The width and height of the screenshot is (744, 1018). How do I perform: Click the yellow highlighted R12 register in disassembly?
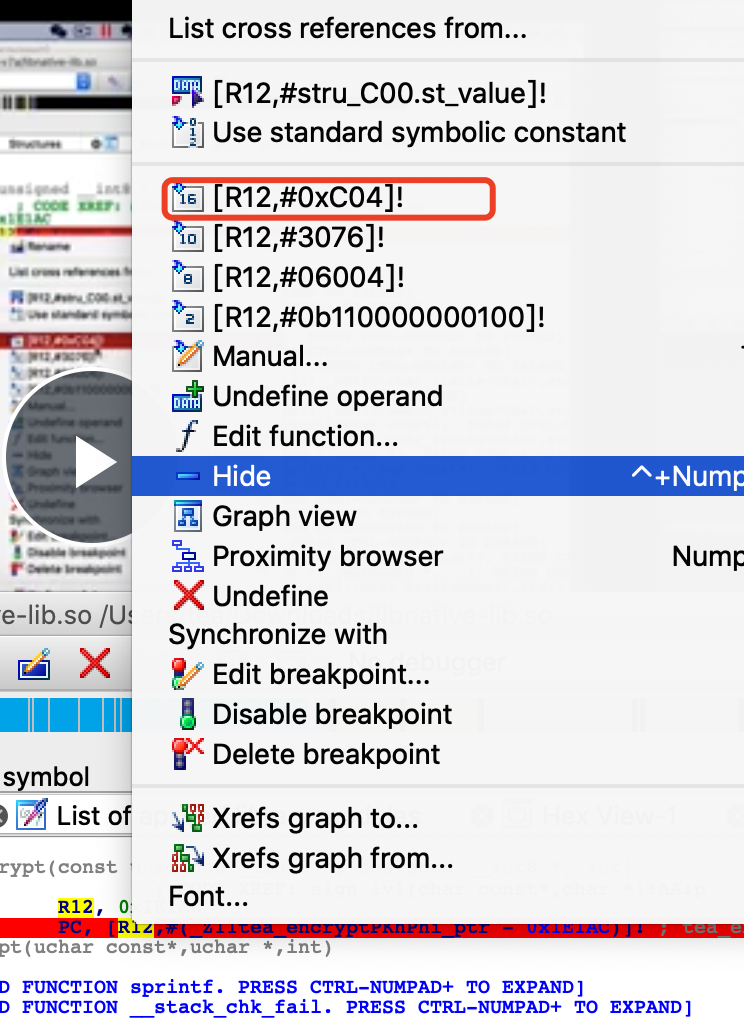tap(75, 907)
